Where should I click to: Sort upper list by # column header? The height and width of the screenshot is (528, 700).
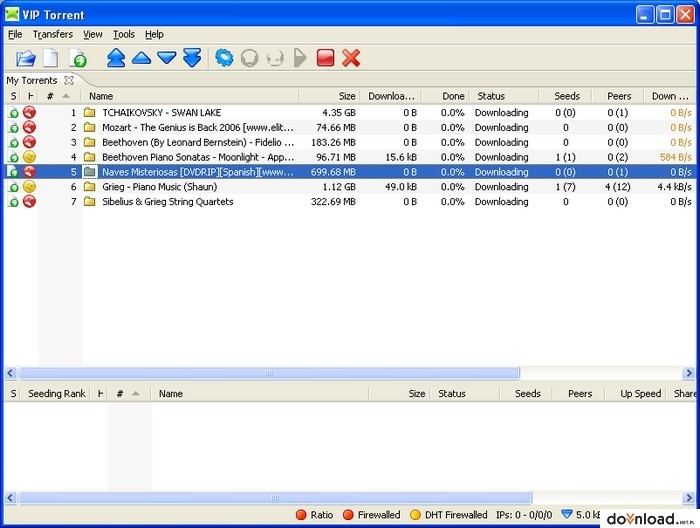(58, 96)
